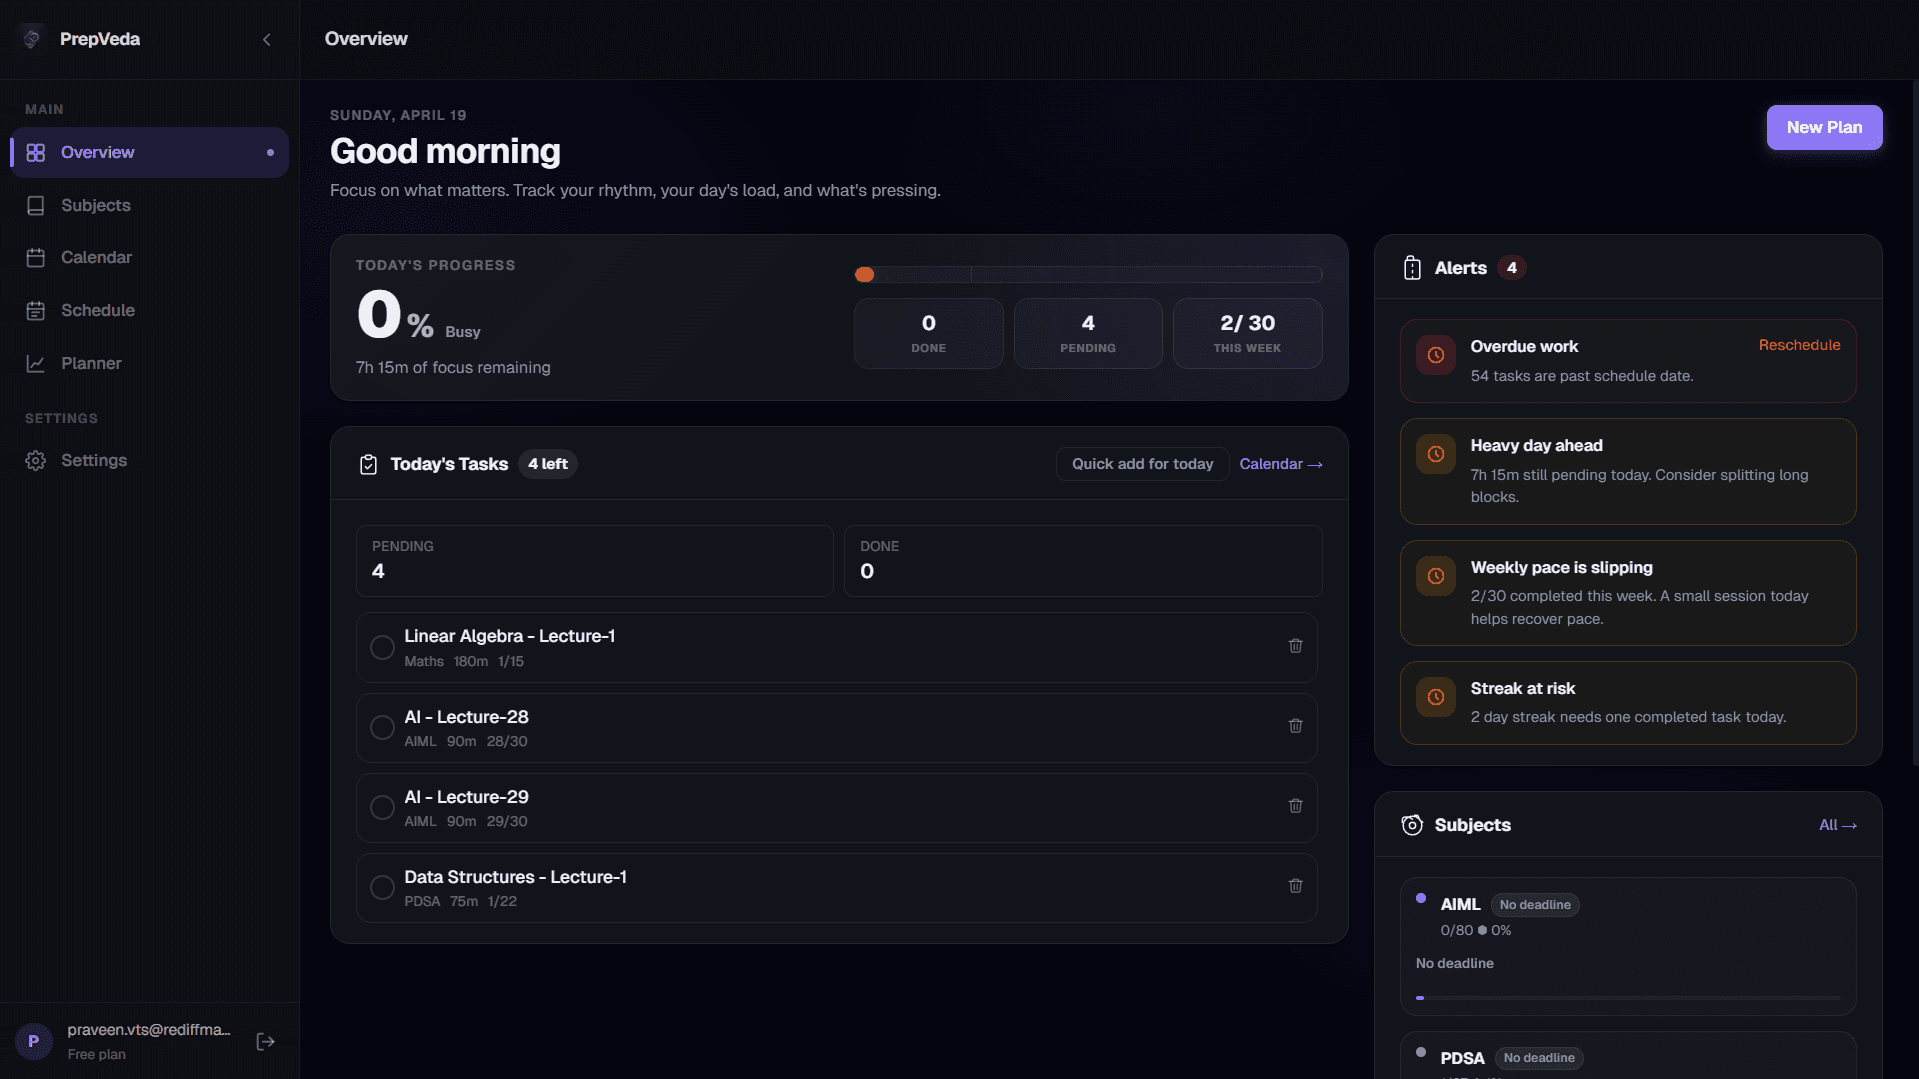
Task: Go to the Schedule page
Action: pos(149,310)
